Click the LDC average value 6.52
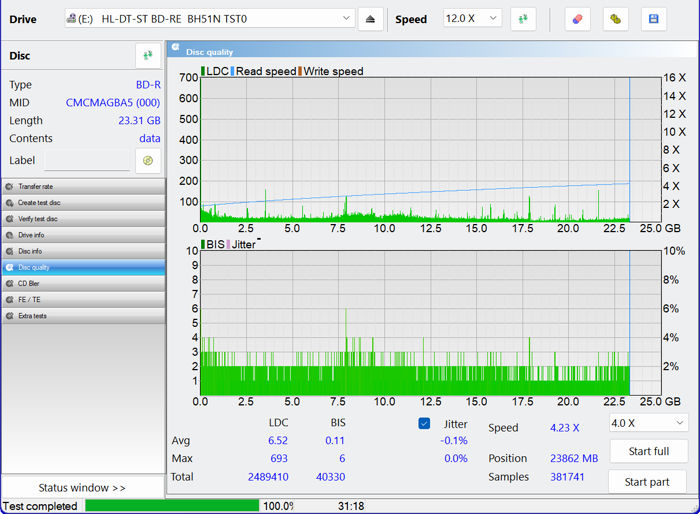This screenshot has width=700, height=514. 278,440
